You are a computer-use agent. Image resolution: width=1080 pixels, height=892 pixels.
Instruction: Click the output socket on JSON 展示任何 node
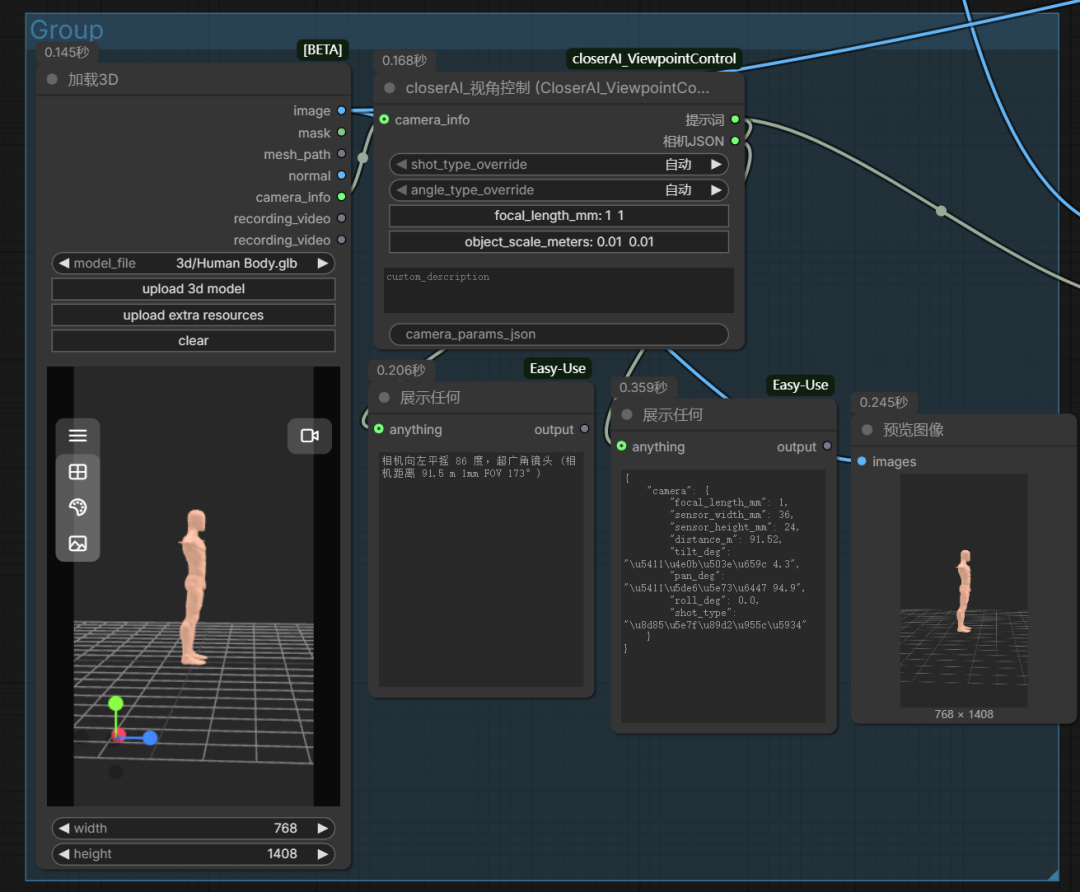click(x=827, y=446)
